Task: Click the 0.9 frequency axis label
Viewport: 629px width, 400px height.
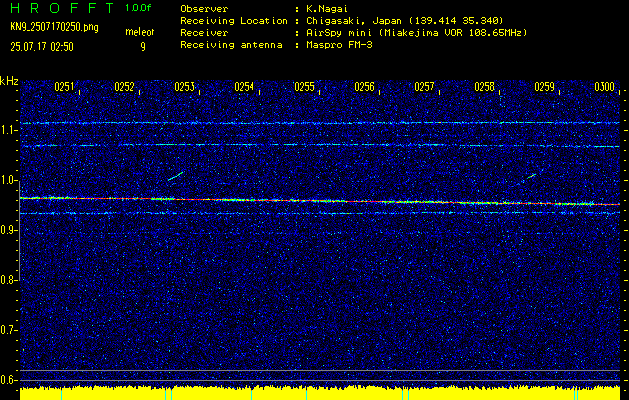Action: 7,231
